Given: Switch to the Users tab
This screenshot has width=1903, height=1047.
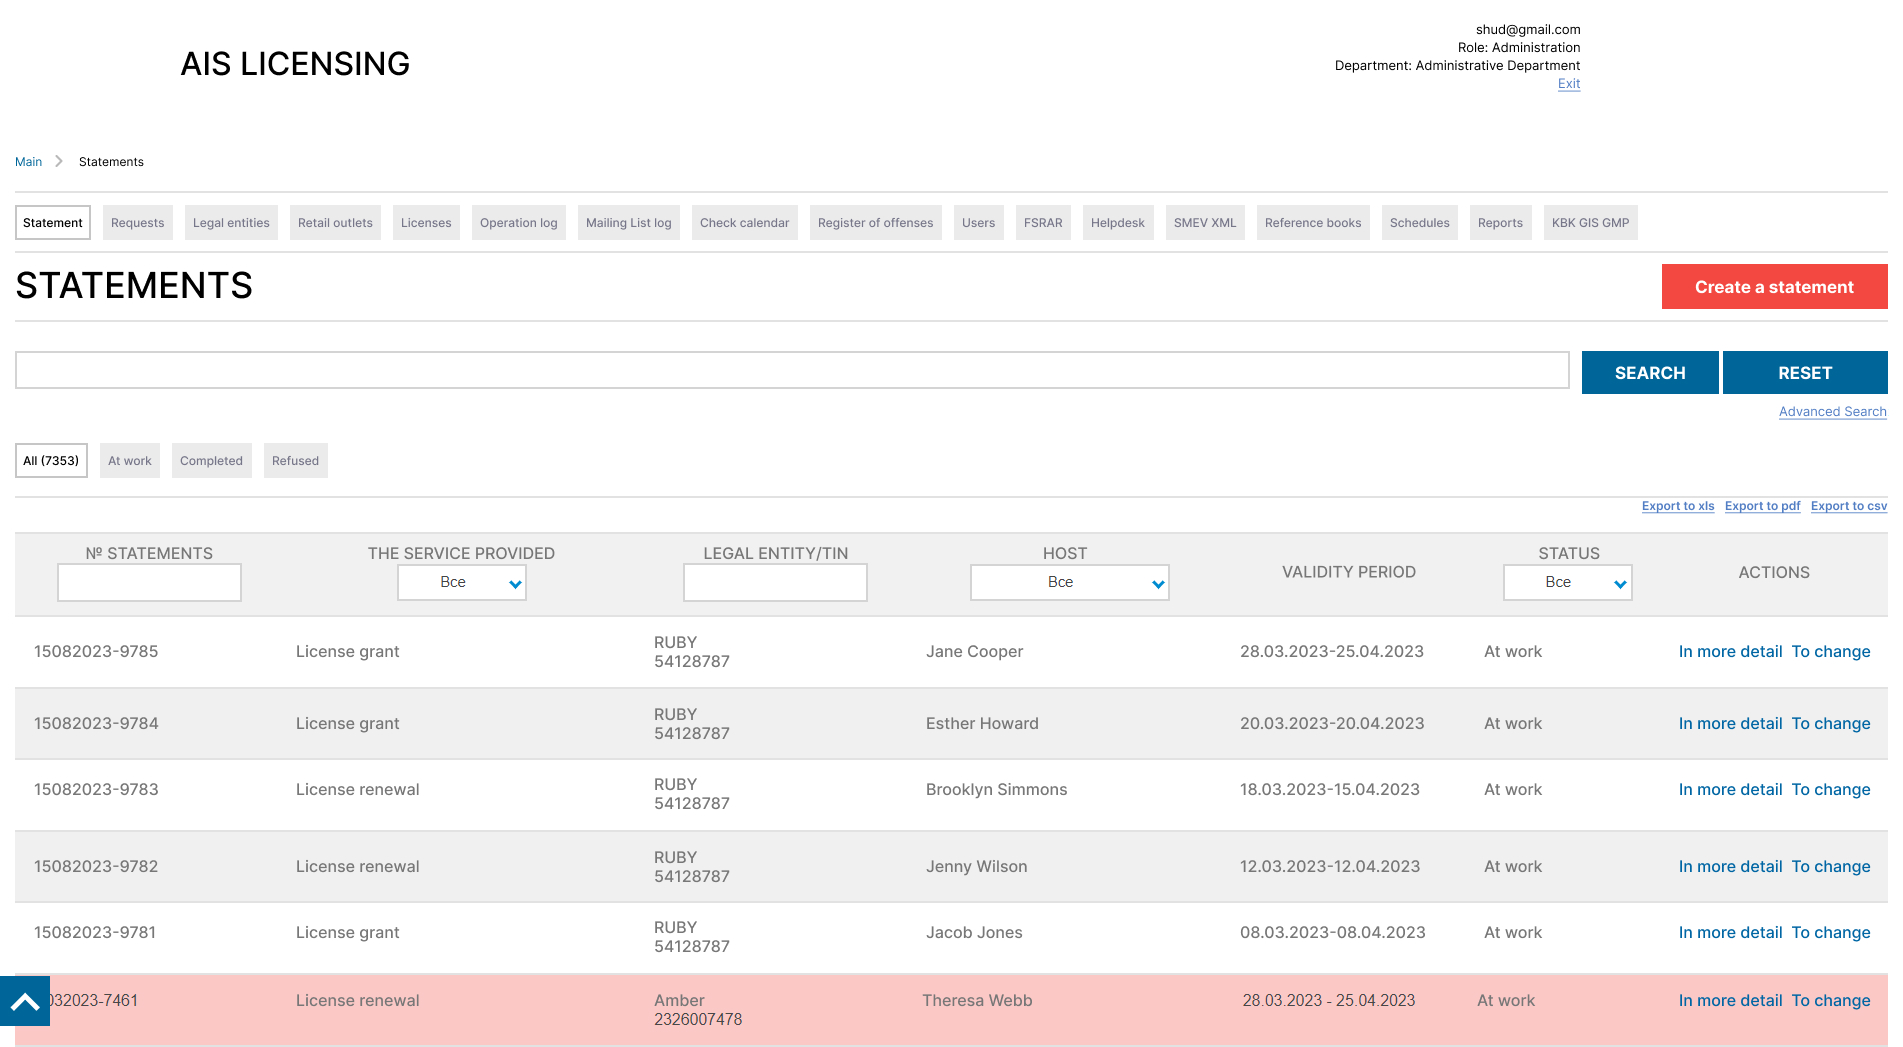Looking at the screenshot, I should click(x=979, y=222).
